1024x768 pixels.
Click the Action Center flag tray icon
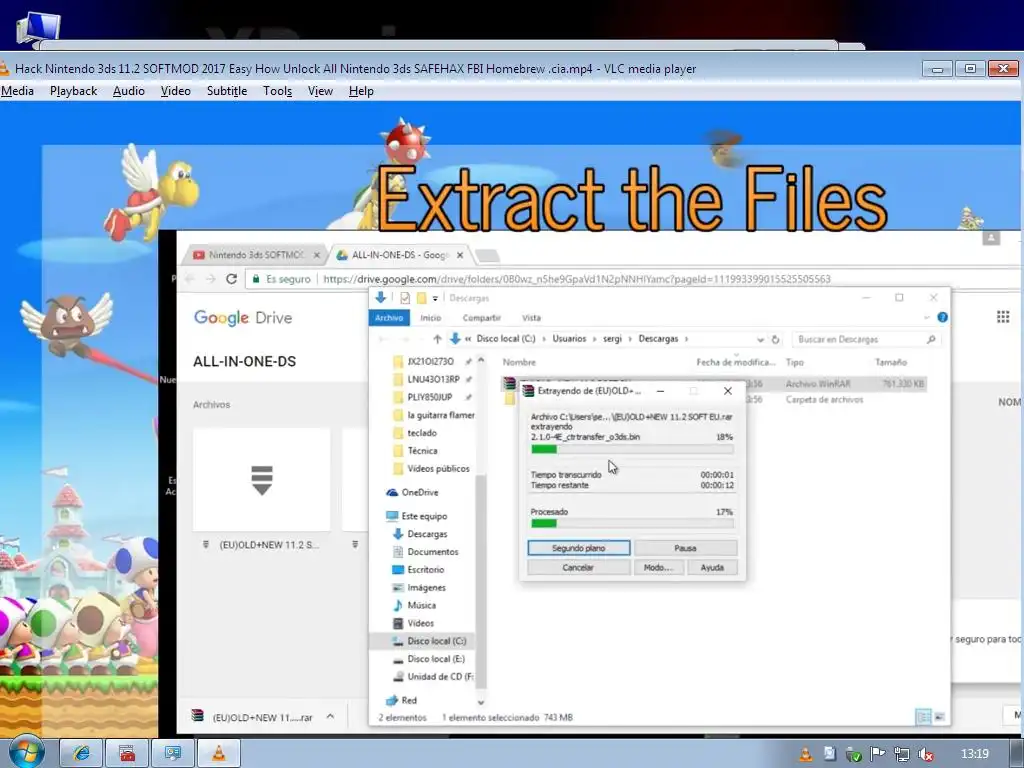point(878,754)
